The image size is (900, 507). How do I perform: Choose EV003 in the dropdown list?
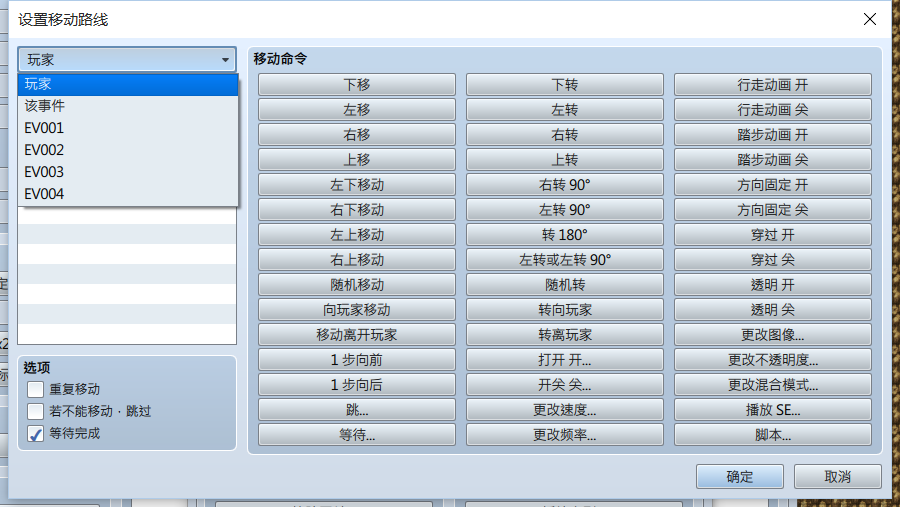click(x=128, y=172)
